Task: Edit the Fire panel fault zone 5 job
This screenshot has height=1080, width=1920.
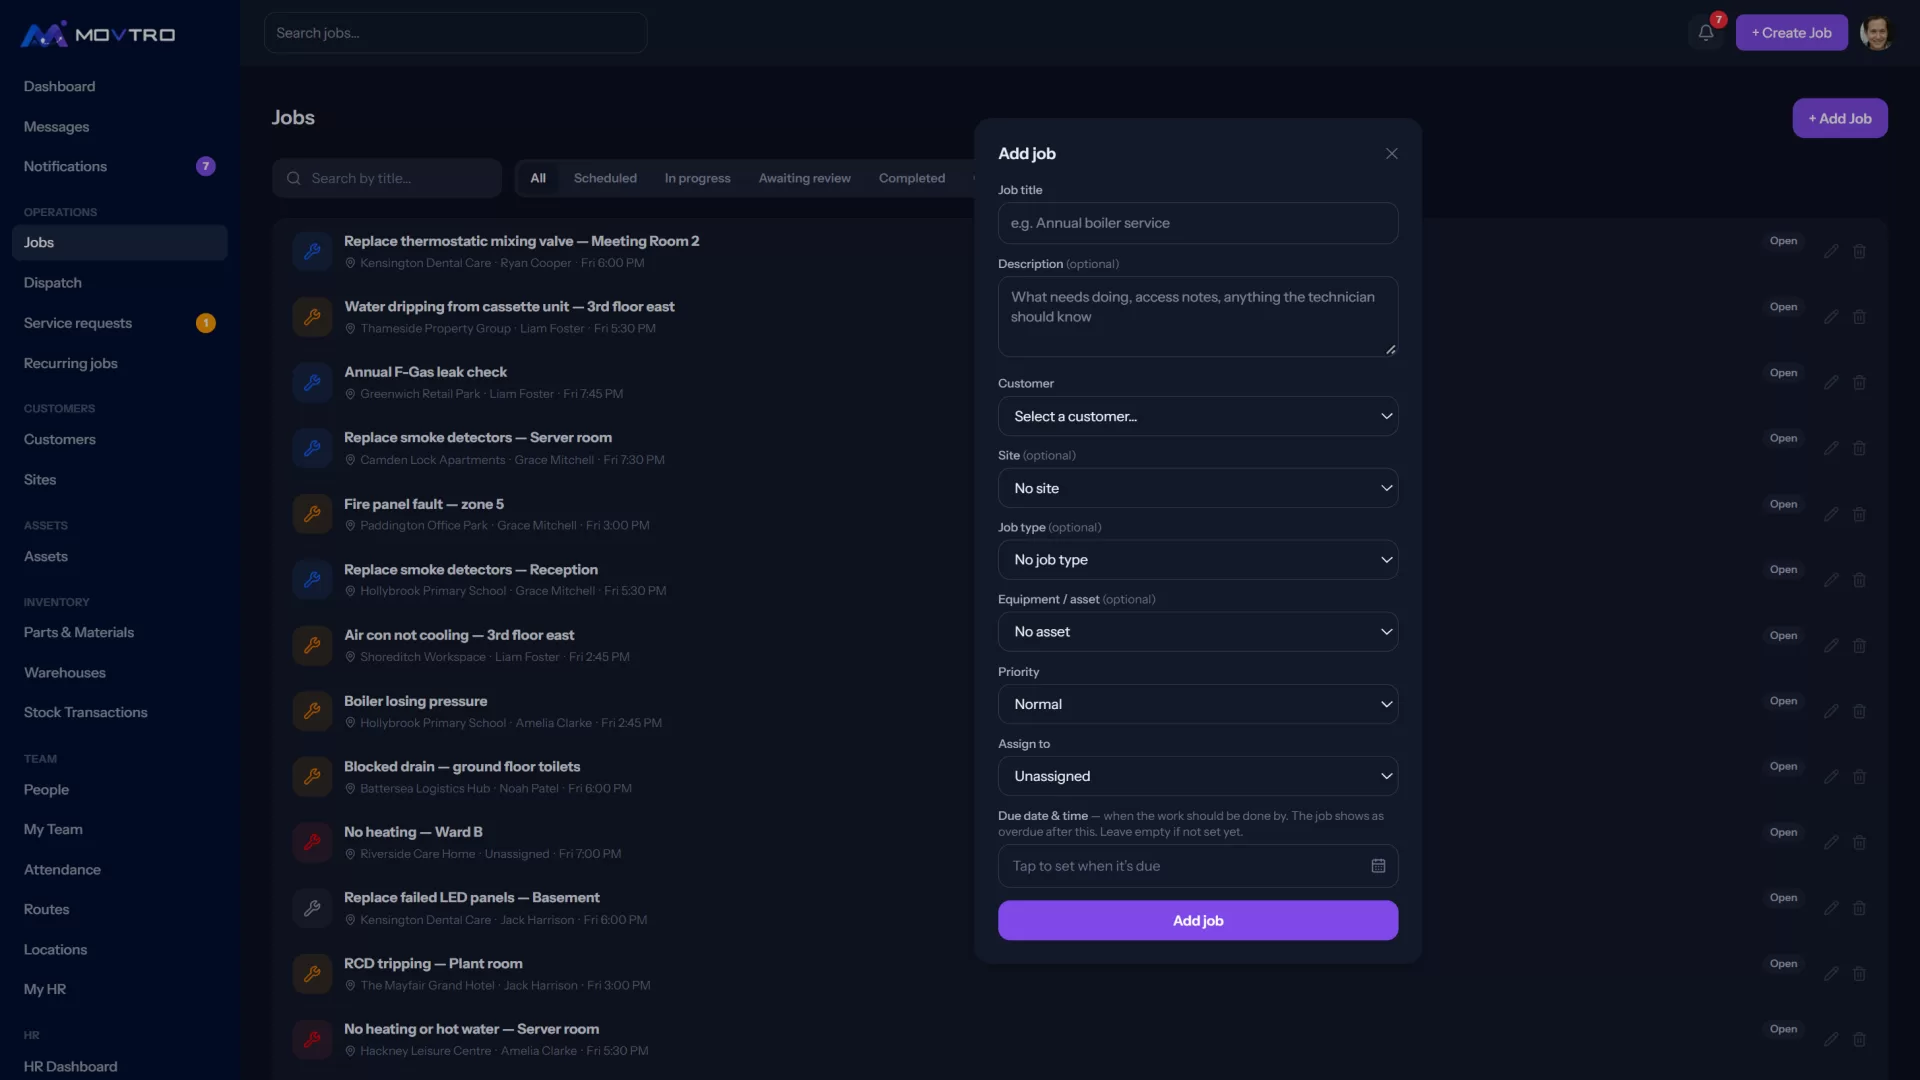Action: 1831,514
